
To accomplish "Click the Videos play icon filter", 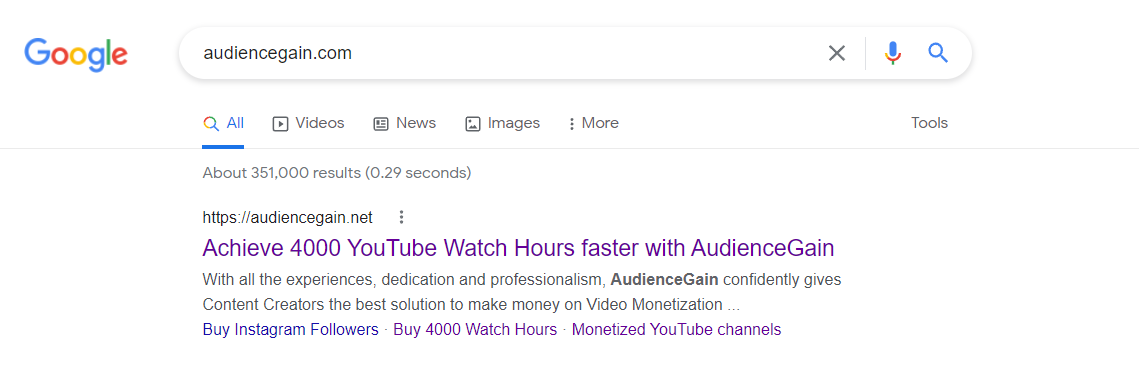I will (x=280, y=123).
